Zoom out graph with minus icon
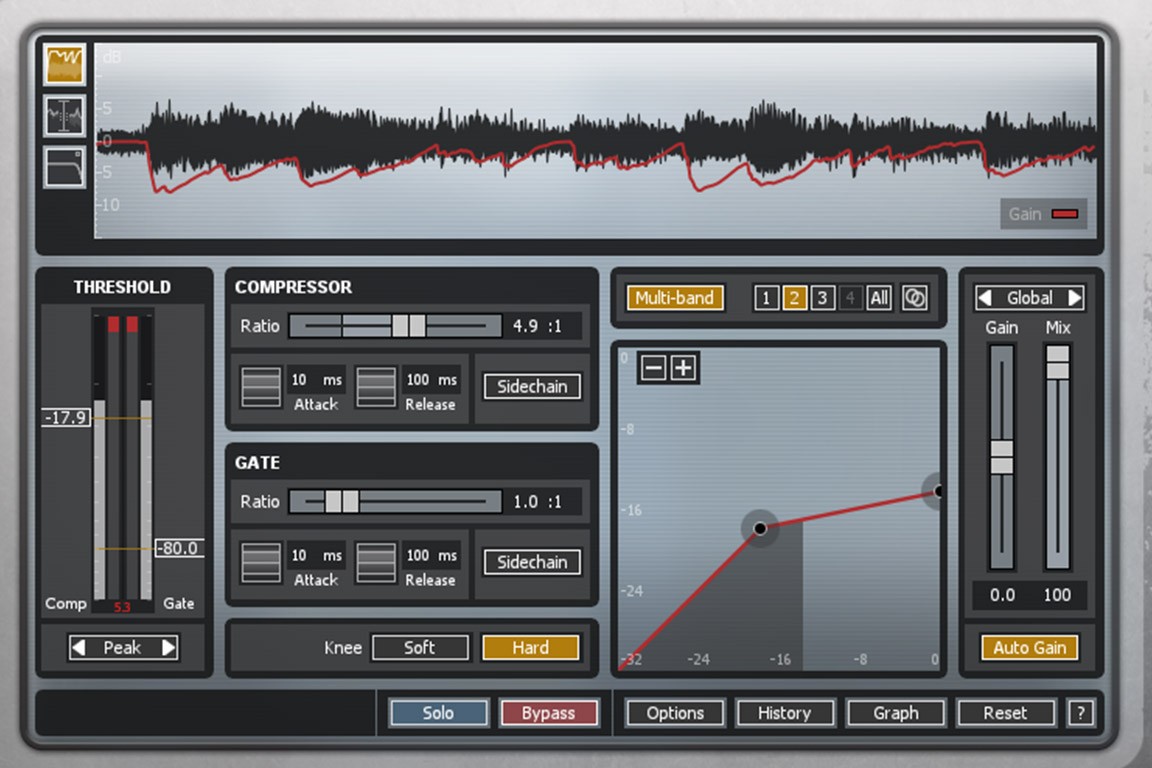Screen dimensions: 1152x768 [x=653, y=367]
